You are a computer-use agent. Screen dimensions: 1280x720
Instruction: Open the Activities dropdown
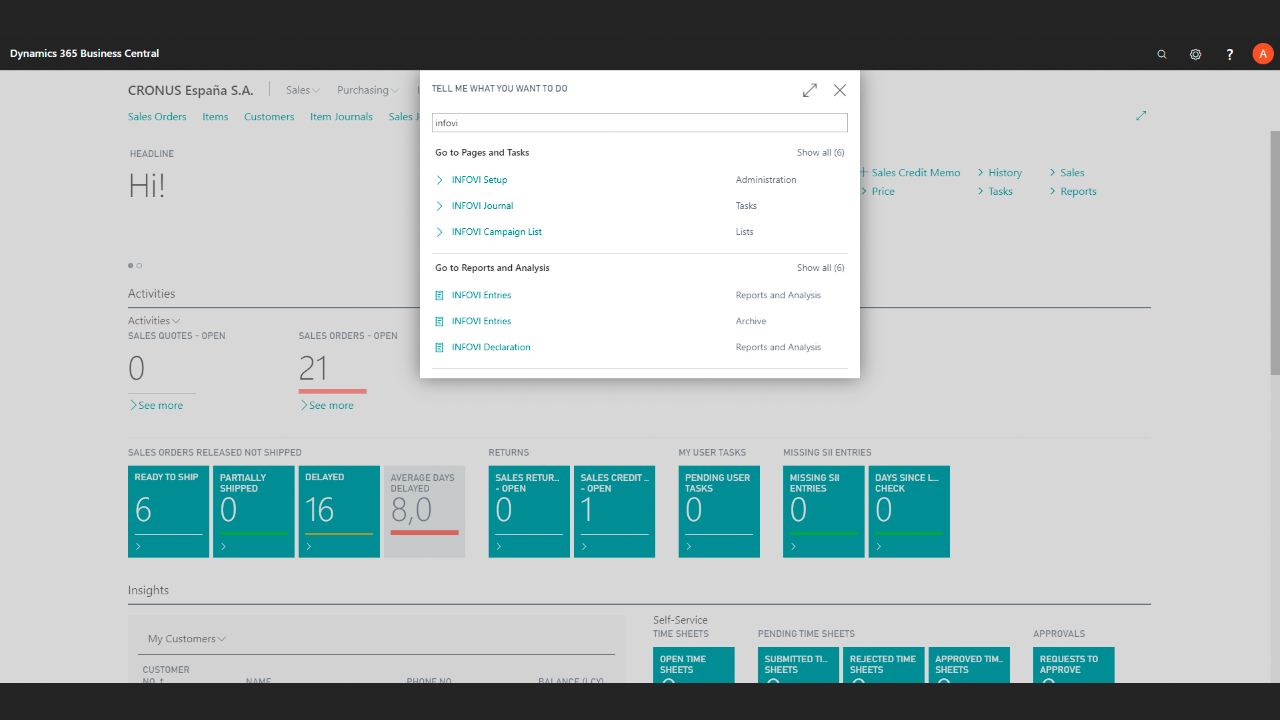point(154,321)
